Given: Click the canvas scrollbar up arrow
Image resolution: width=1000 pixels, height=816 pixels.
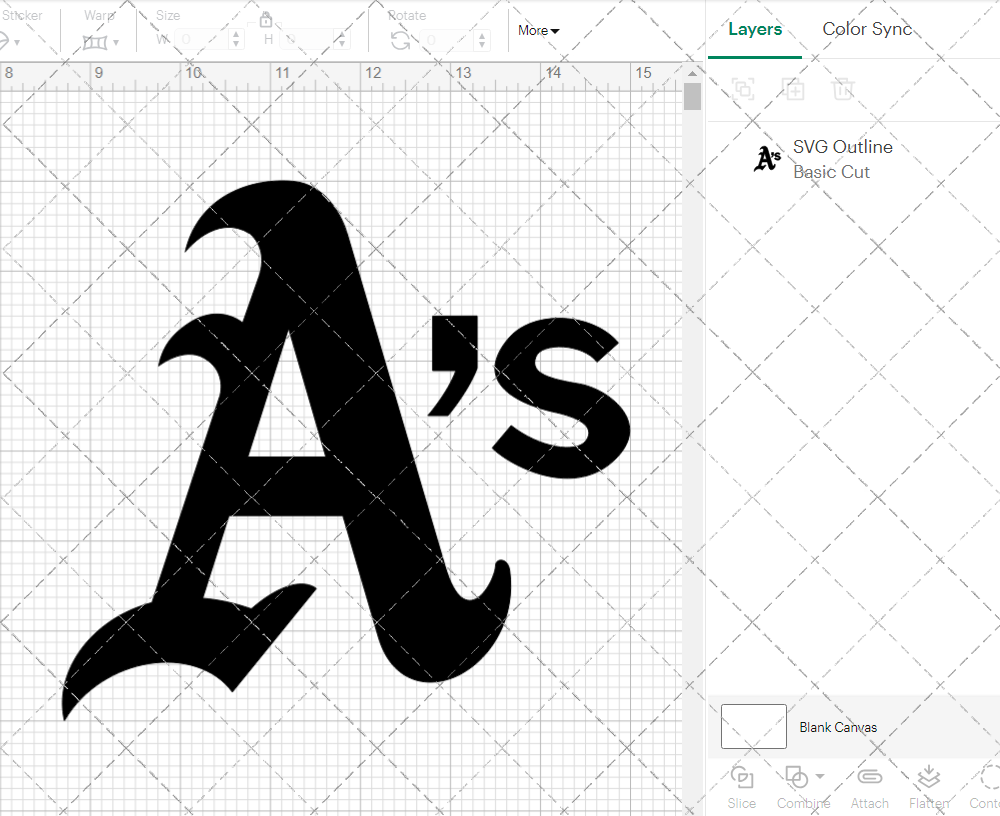Looking at the screenshot, I should point(693,73).
